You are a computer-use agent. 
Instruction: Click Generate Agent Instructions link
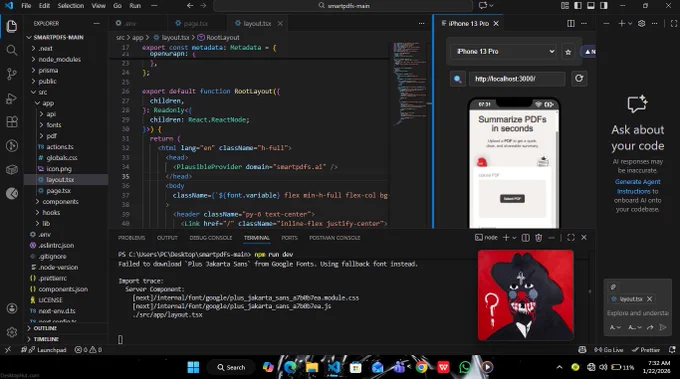click(638, 186)
